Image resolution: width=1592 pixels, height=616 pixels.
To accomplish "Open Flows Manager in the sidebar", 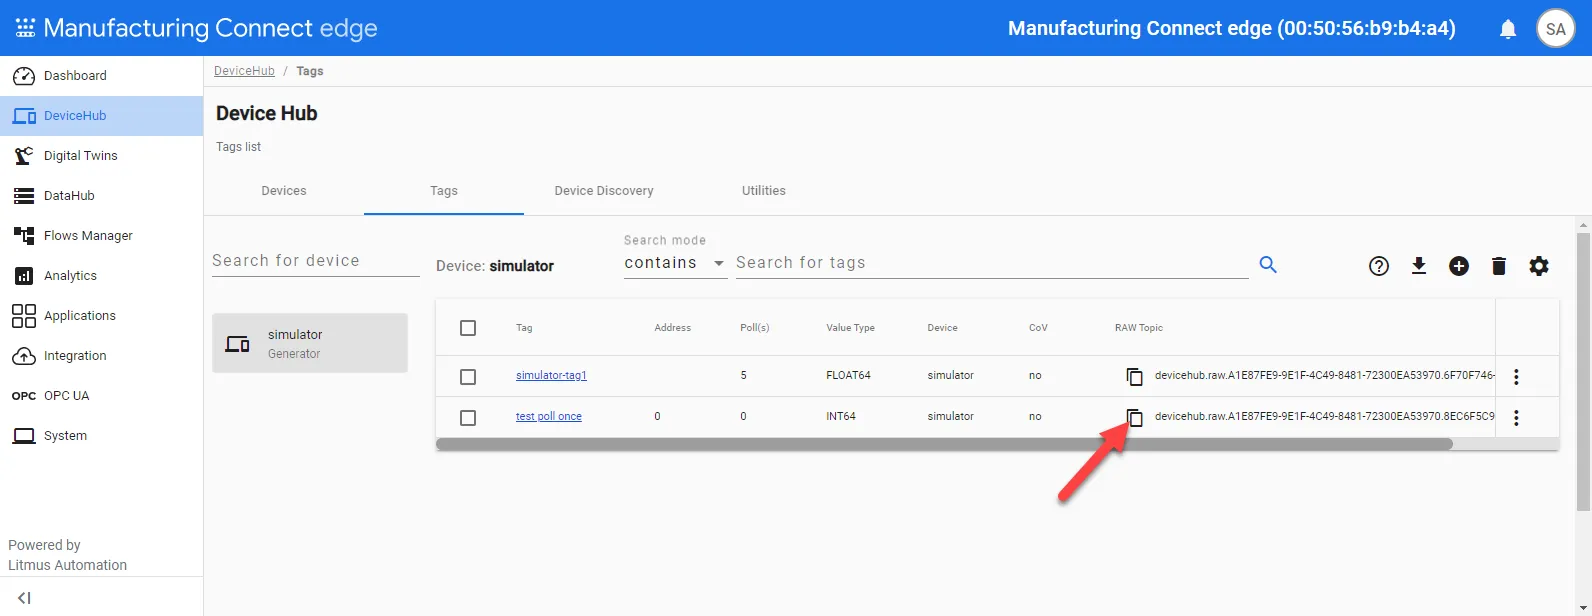I will pos(101,236).
